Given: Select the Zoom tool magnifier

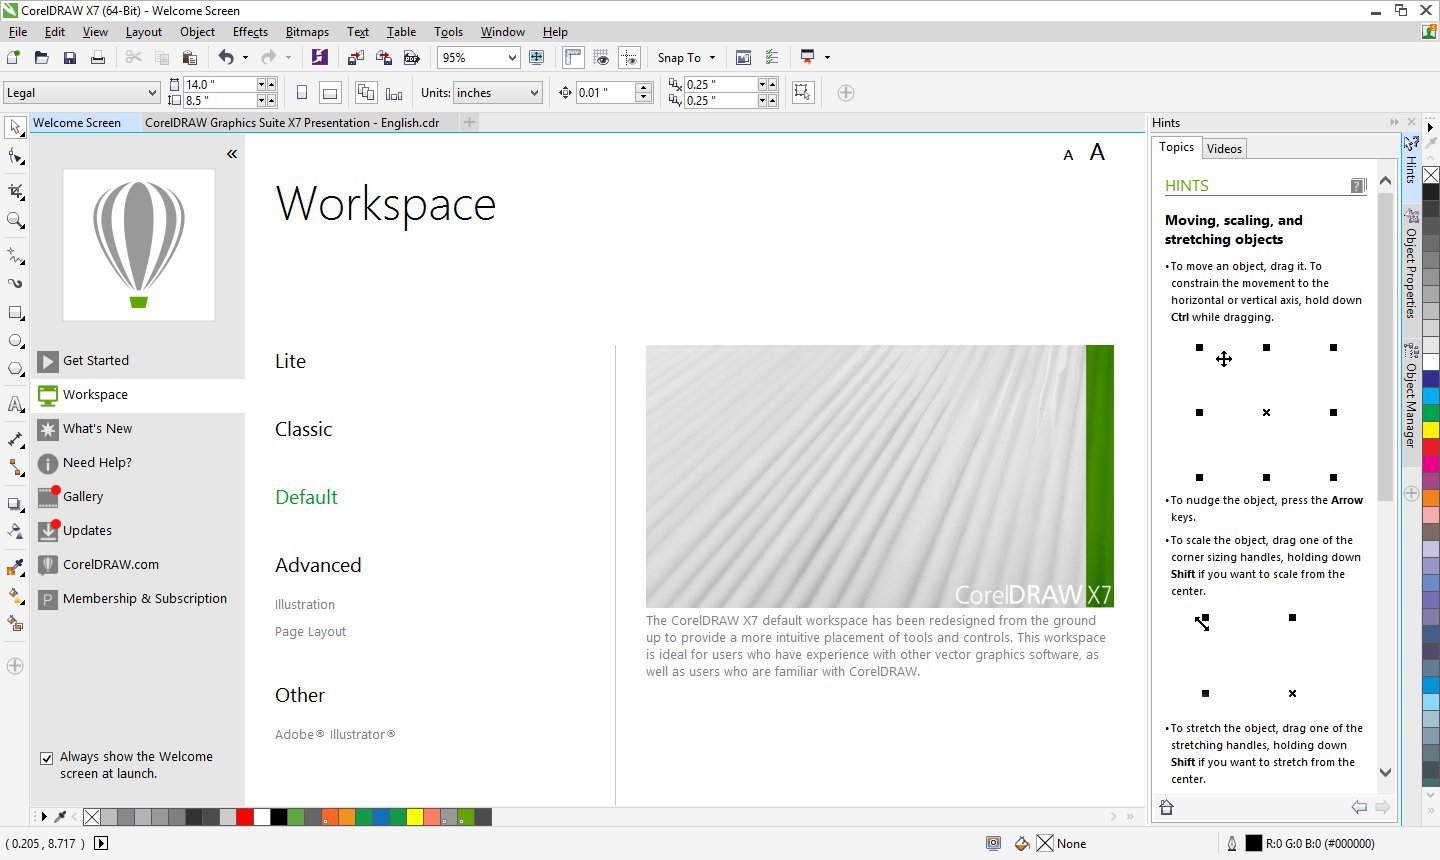Looking at the screenshot, I should pyautogui.click(x=15, y=220).
